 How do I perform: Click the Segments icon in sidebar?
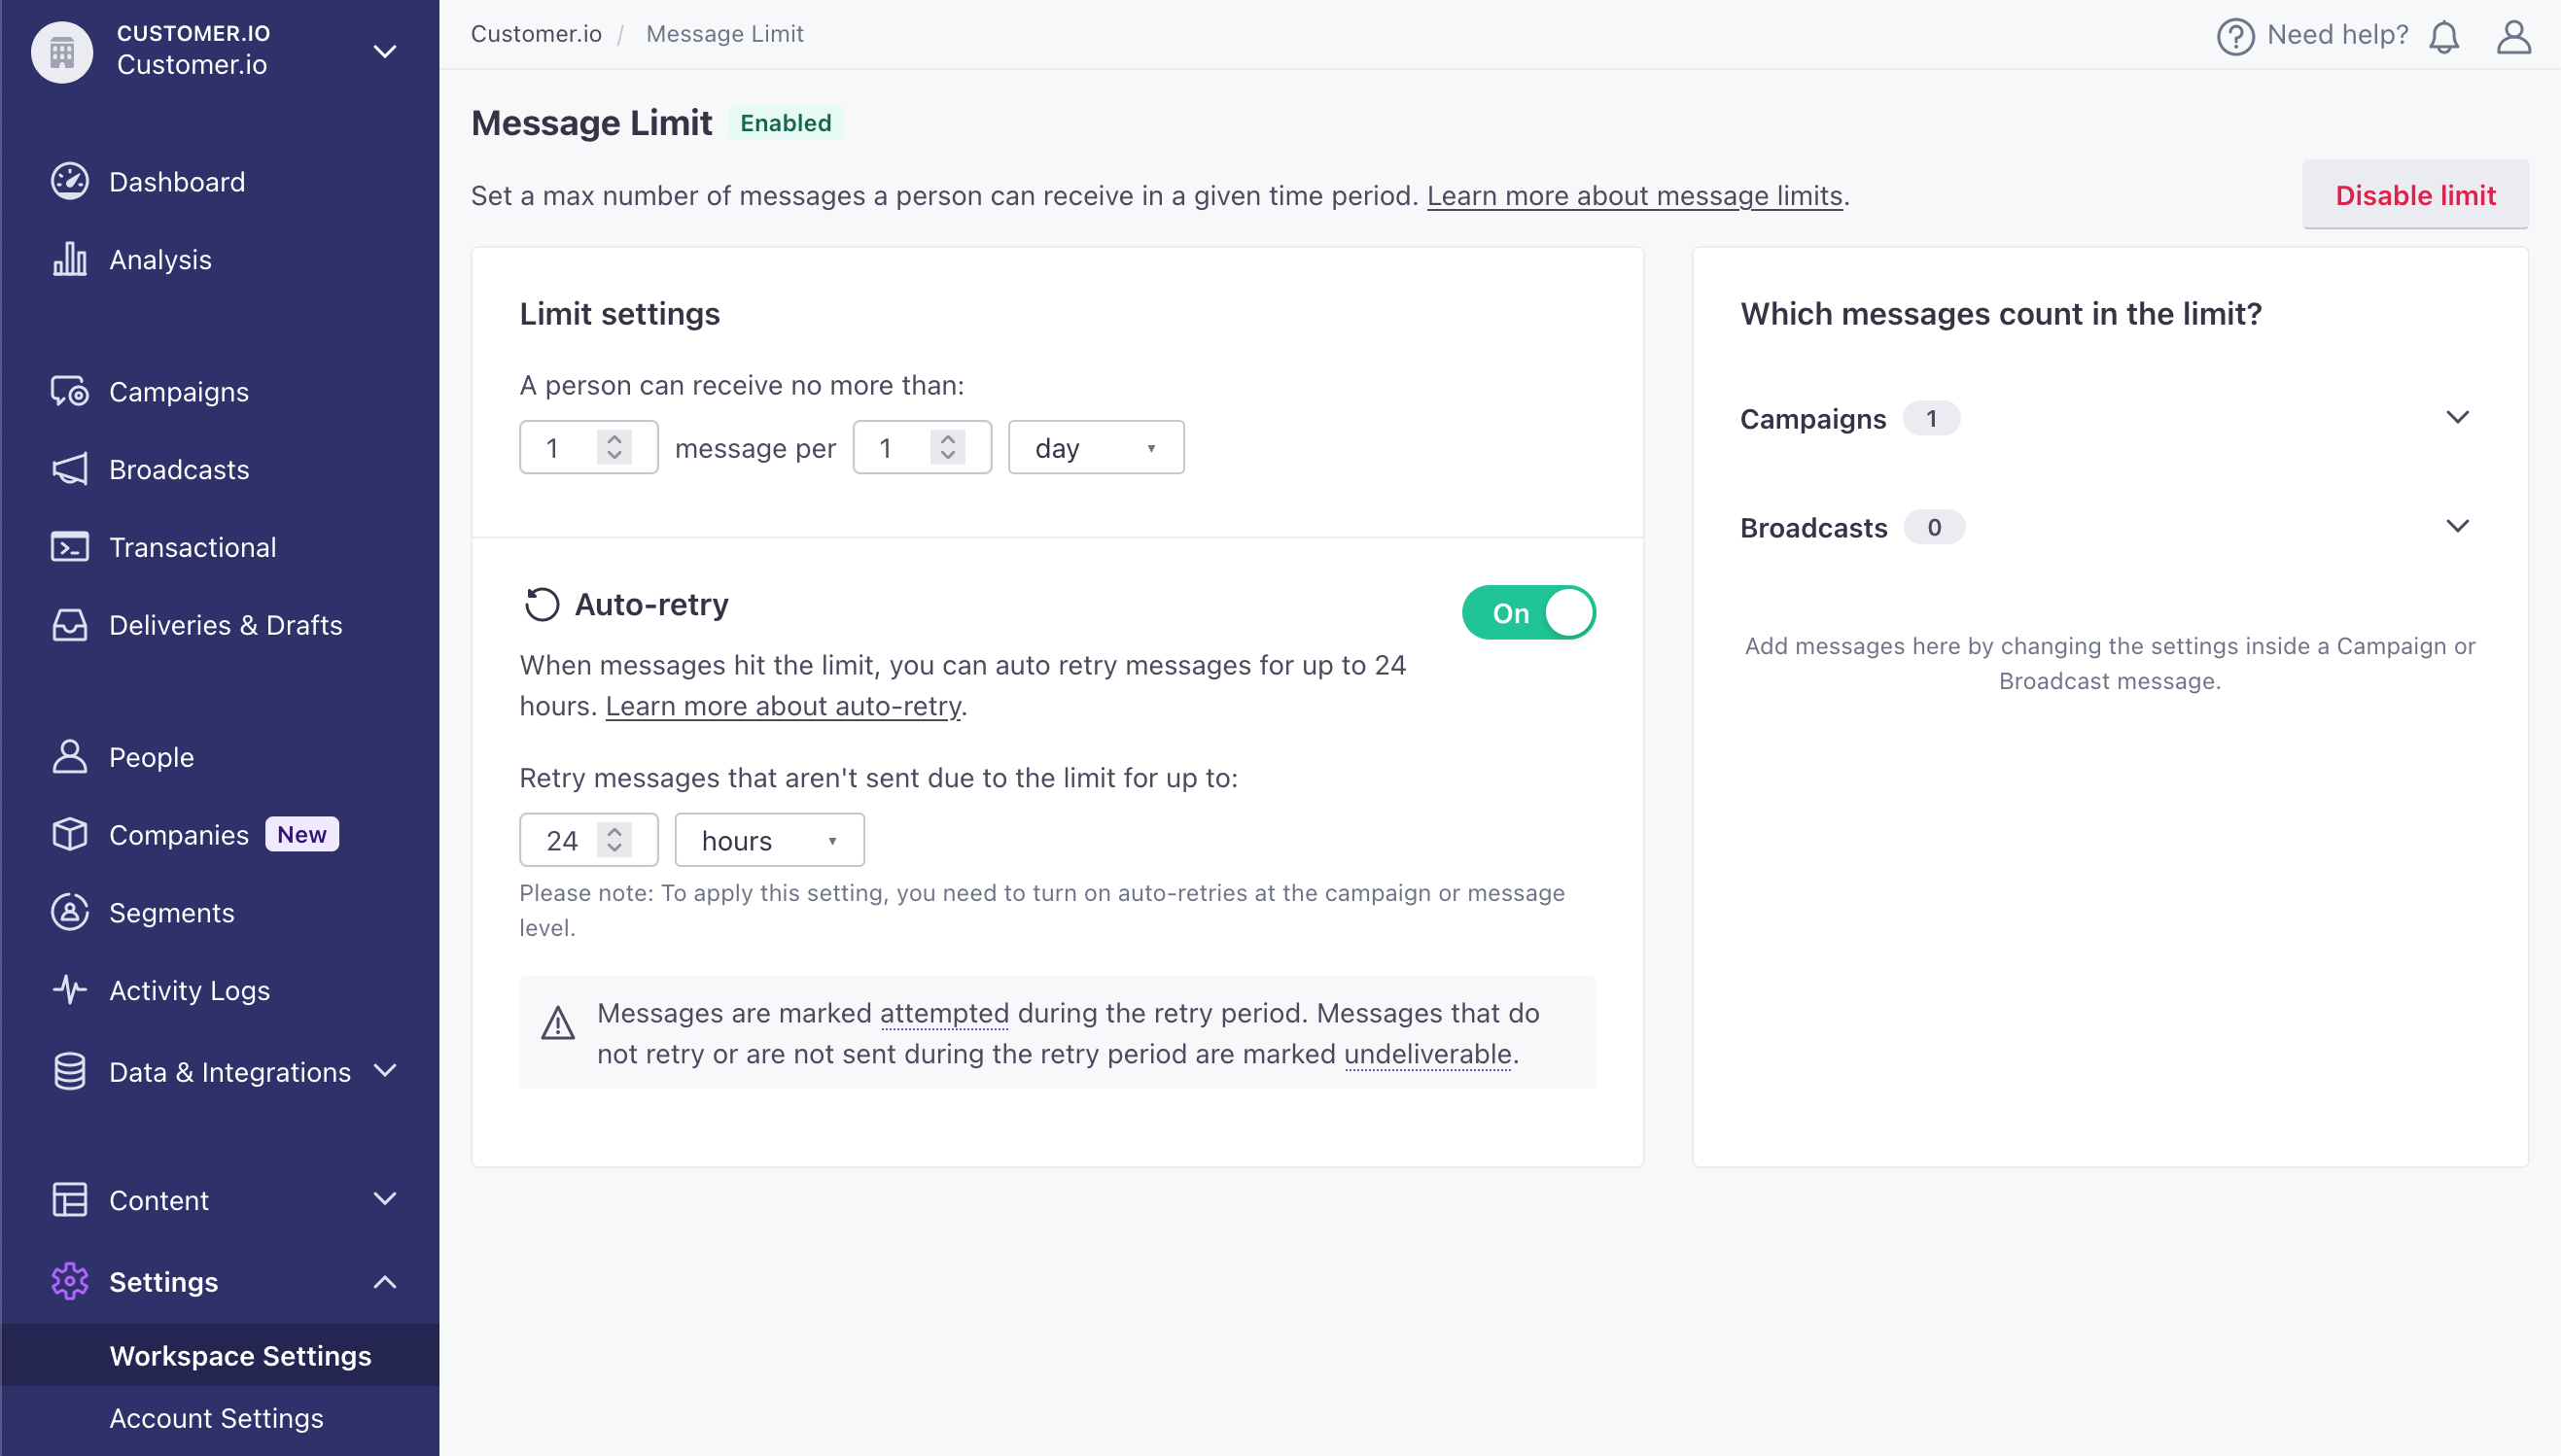pyautogui.click(x=67, y=913)
